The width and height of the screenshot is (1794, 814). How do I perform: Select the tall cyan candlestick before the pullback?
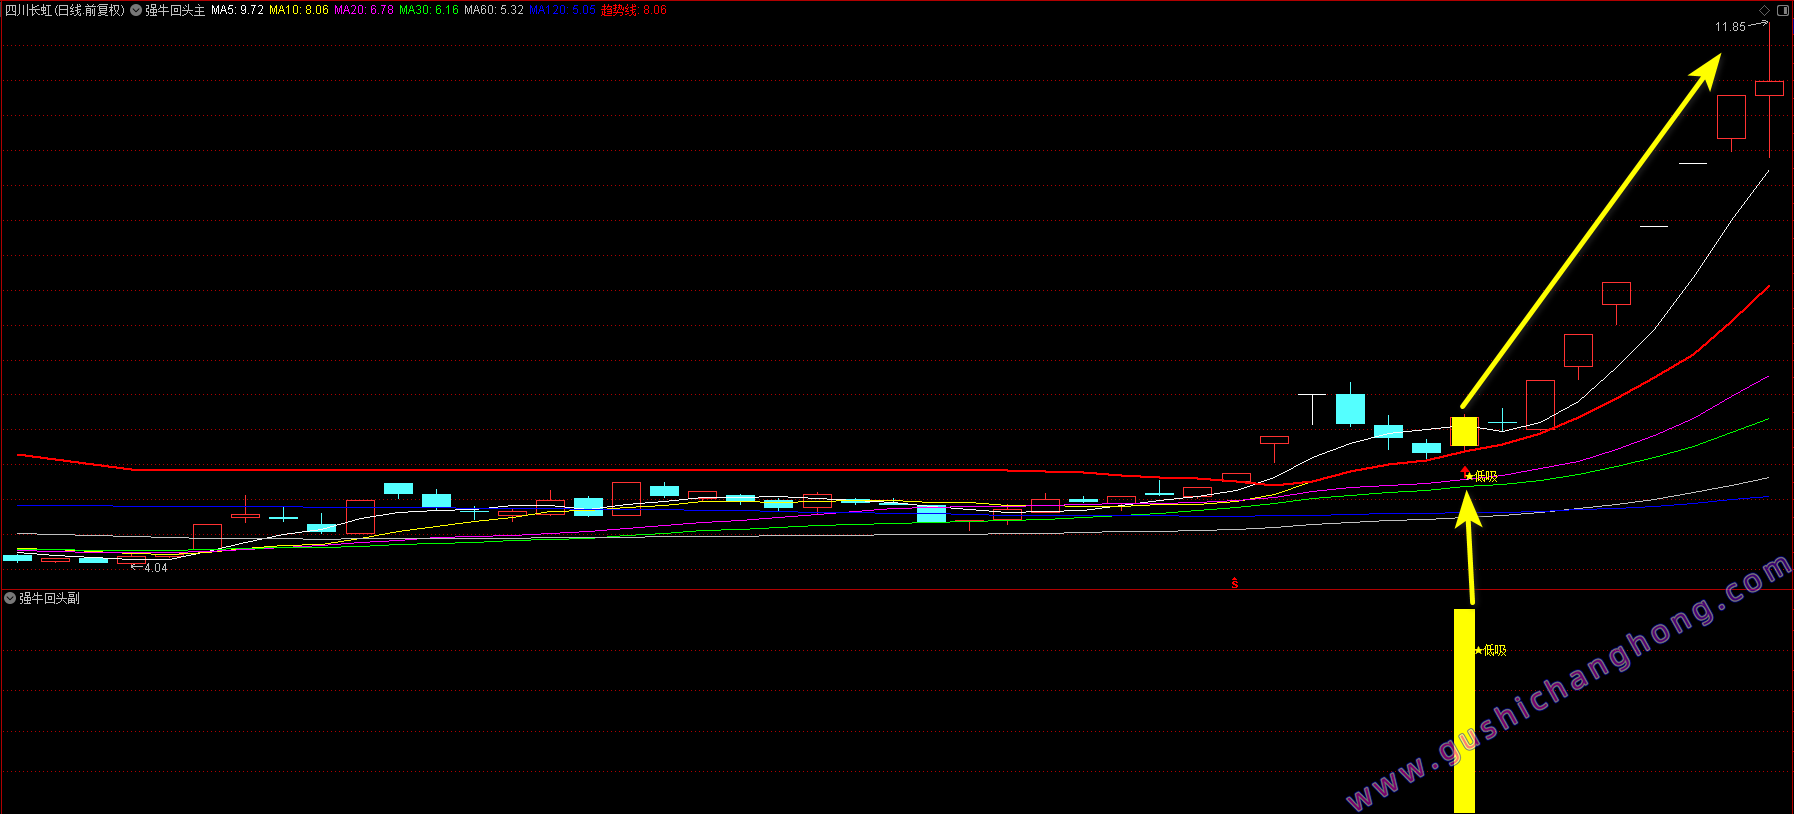click(1350, 408)
